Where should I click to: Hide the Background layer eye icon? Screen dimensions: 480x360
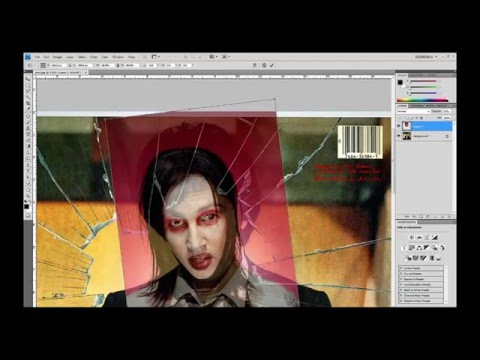399,136
